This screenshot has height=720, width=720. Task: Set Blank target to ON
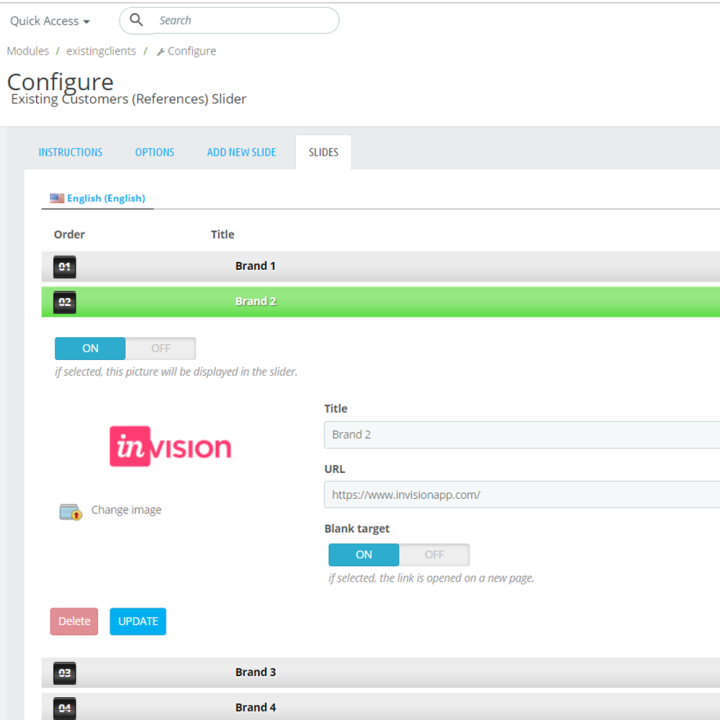(364, 555)
